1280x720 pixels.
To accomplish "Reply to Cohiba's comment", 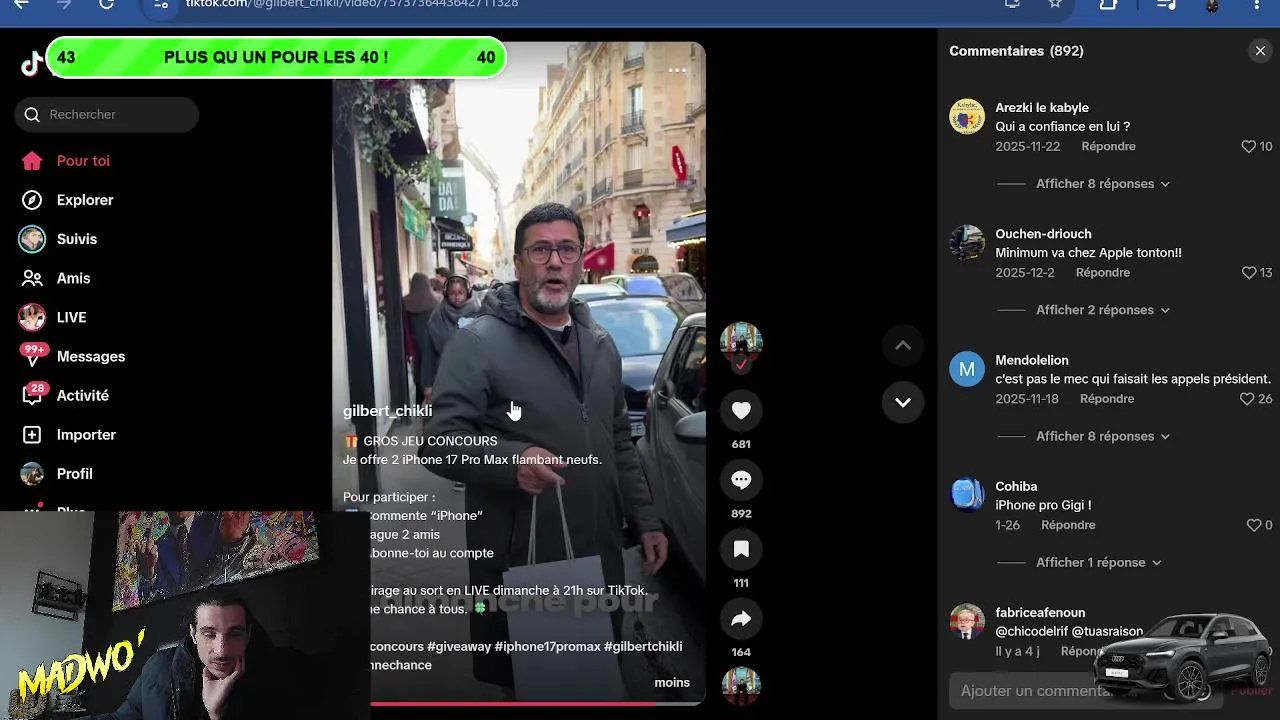I will point(1068,525).
